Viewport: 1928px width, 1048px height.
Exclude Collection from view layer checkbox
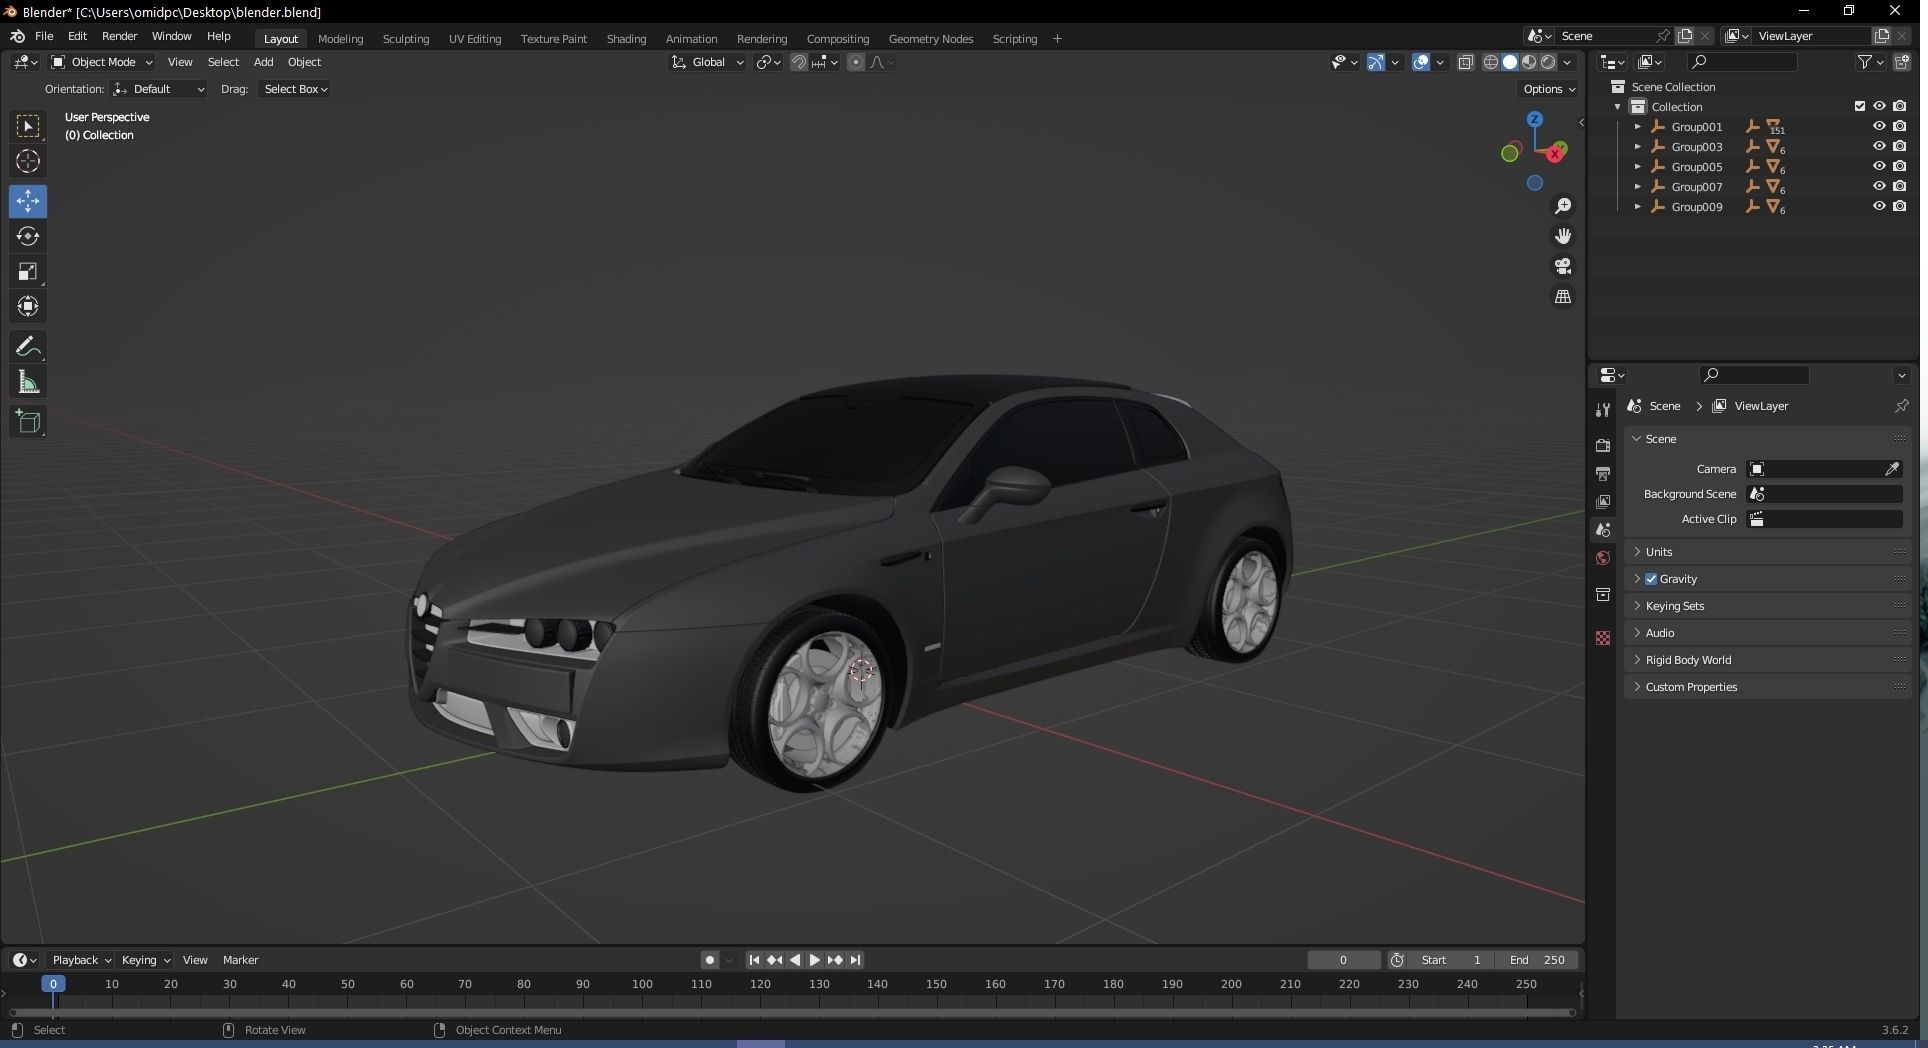pyautogui.click(x=1860, y=106)
